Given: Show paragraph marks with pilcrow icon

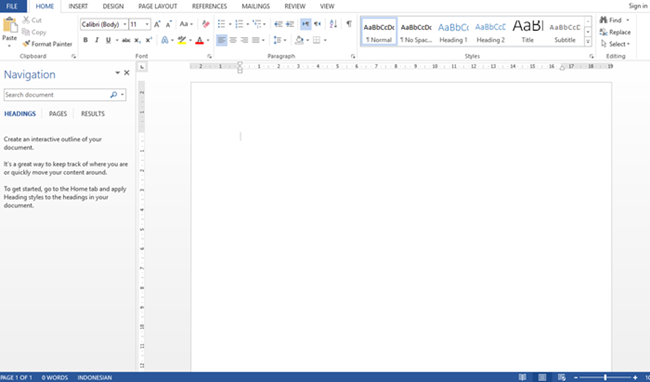Looking at the screenshot, I should [349, 24].
